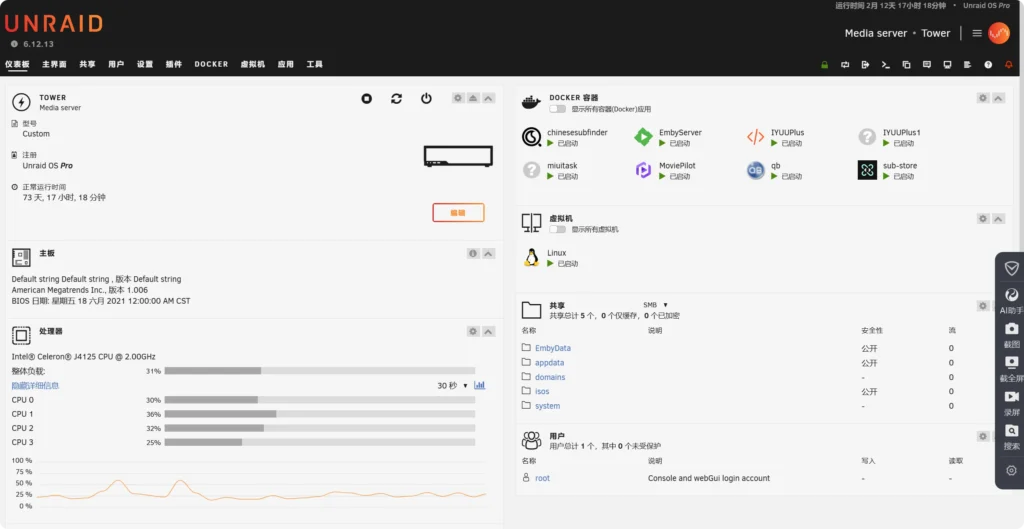Open the root user account

point(542,478)
